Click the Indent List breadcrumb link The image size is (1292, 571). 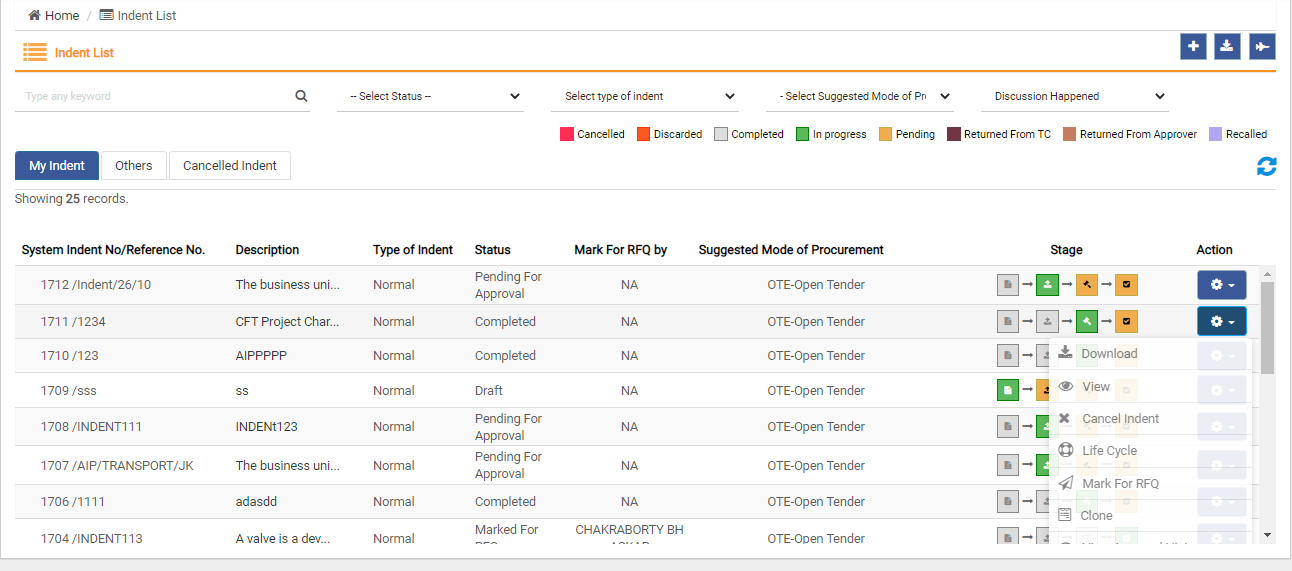pyautogui.click(x=146, y=16)
